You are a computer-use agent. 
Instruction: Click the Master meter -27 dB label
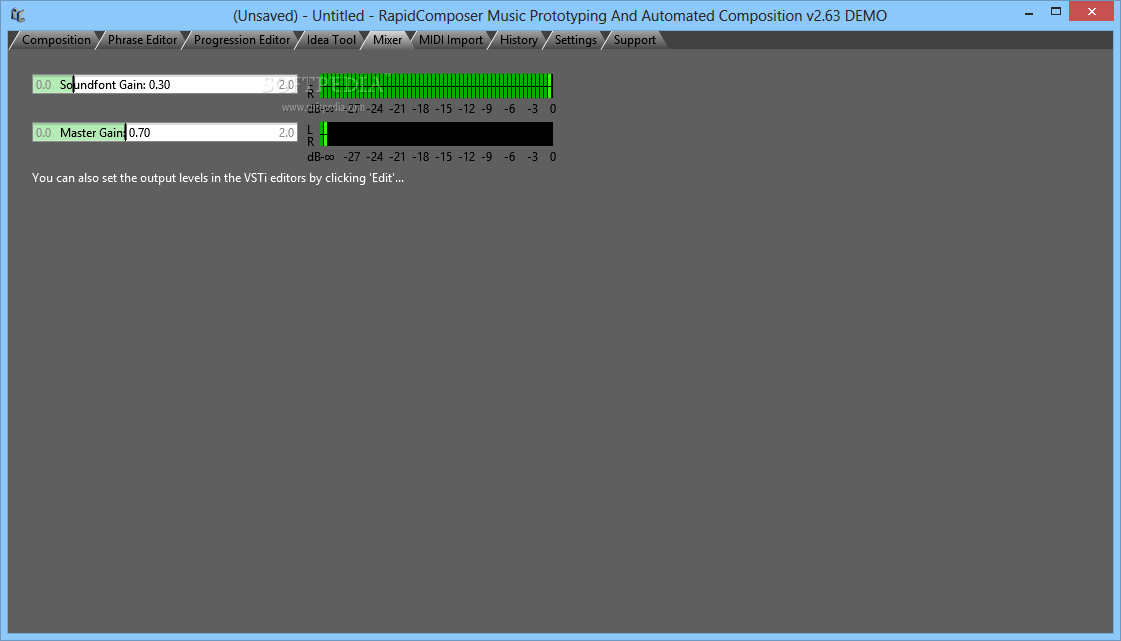pos(352,156)
